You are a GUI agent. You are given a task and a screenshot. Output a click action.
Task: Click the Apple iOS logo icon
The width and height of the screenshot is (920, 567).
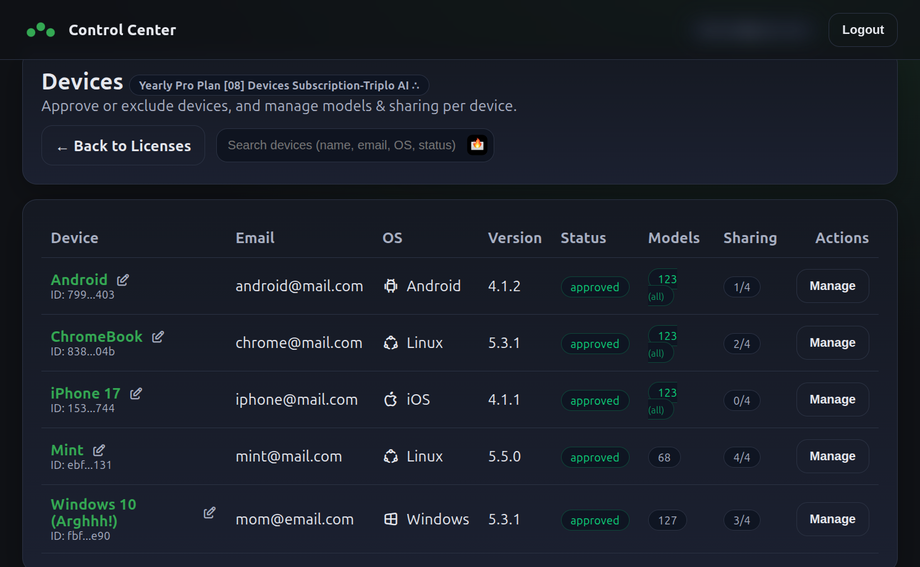coord(391,400)
